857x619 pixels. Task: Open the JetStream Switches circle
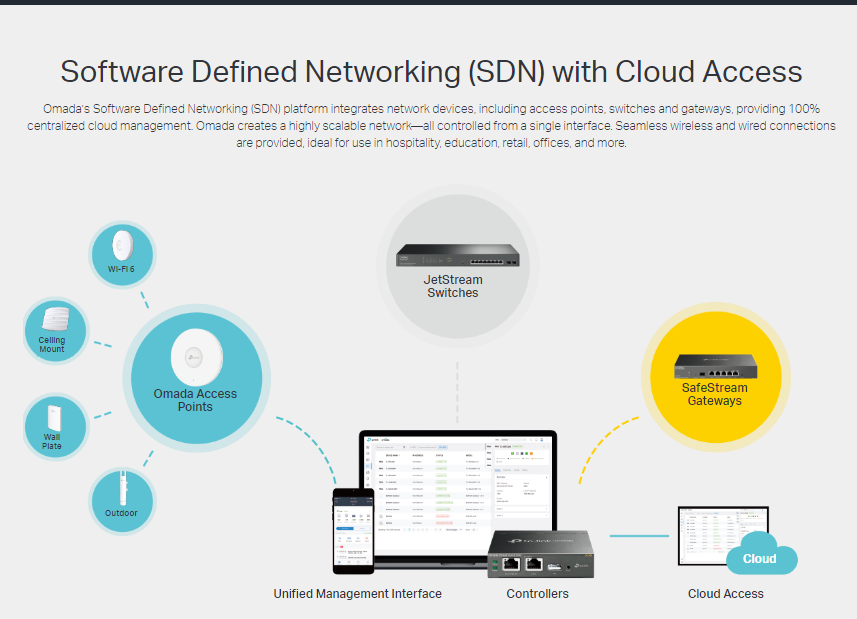[x=457, y=266]
